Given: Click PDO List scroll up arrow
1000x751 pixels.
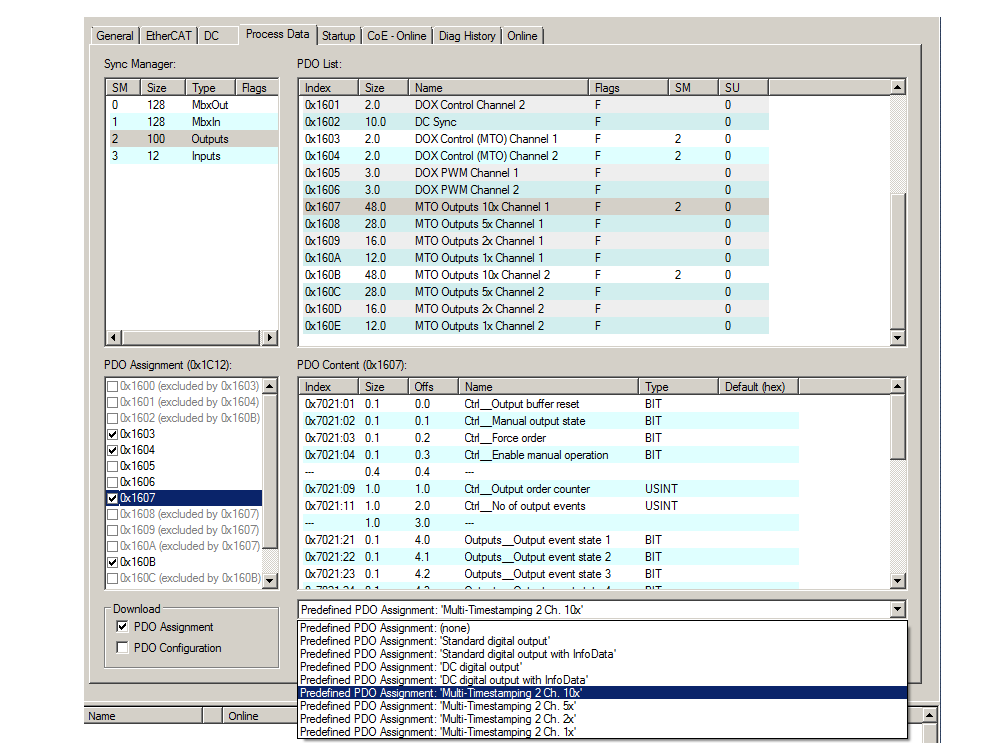Looking at the screenshot, I should tap(898, 87).
